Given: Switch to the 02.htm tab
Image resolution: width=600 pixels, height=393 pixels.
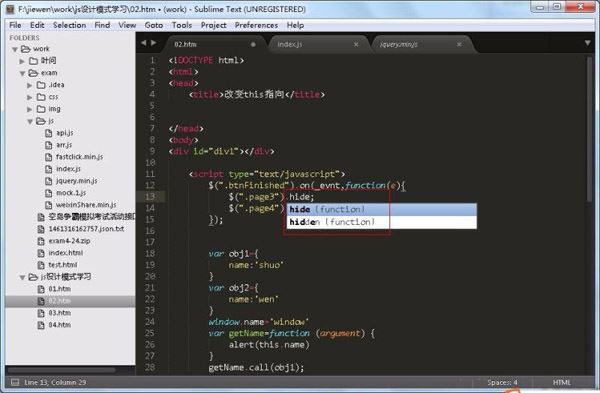Looking at the screenshot, I should click(x=214, y=44).
